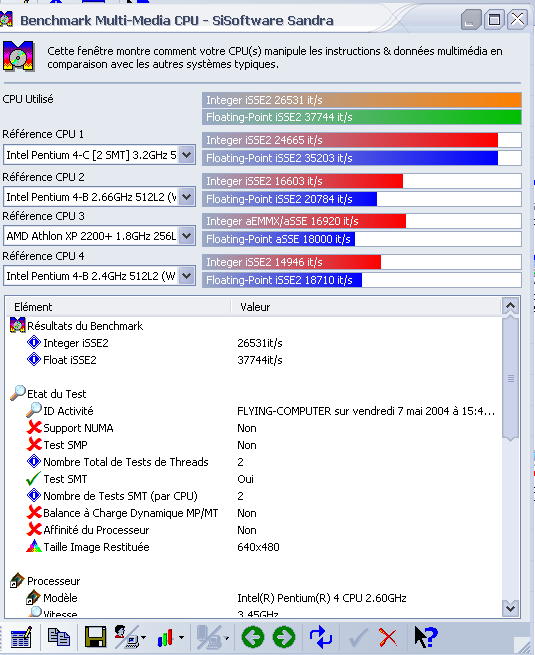Viewport: 535px width, 655px height.
Task: Click scrollbar down arrow in results list
Action: pyautogui.click(x=510, y=608)
